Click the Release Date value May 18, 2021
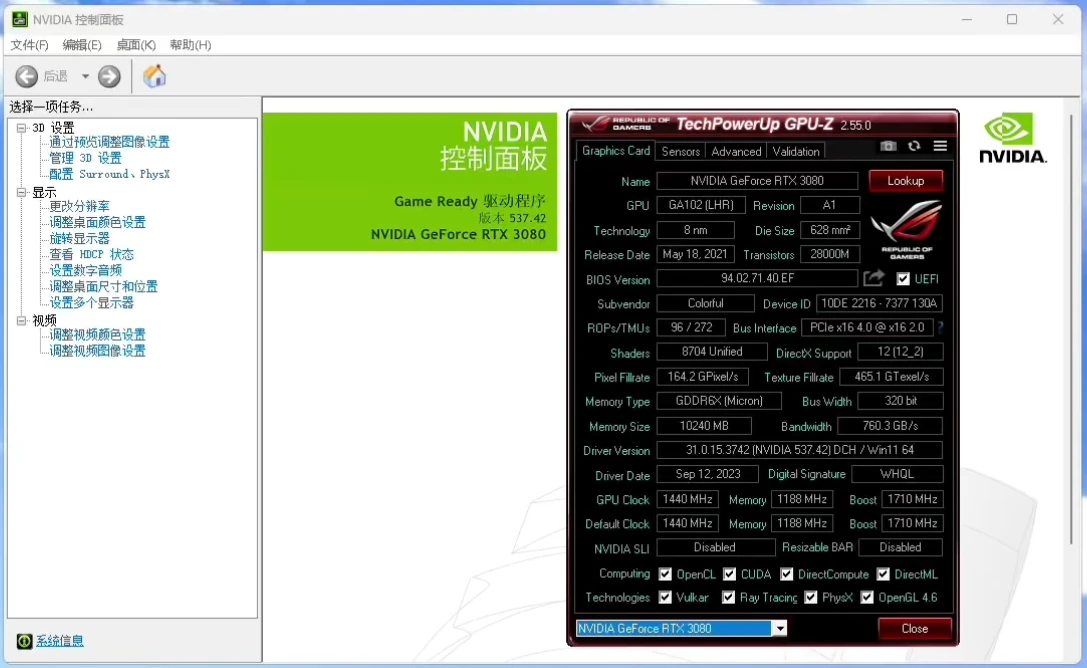This screenshot has width=1087, height=668. click(x=695, y=254)
